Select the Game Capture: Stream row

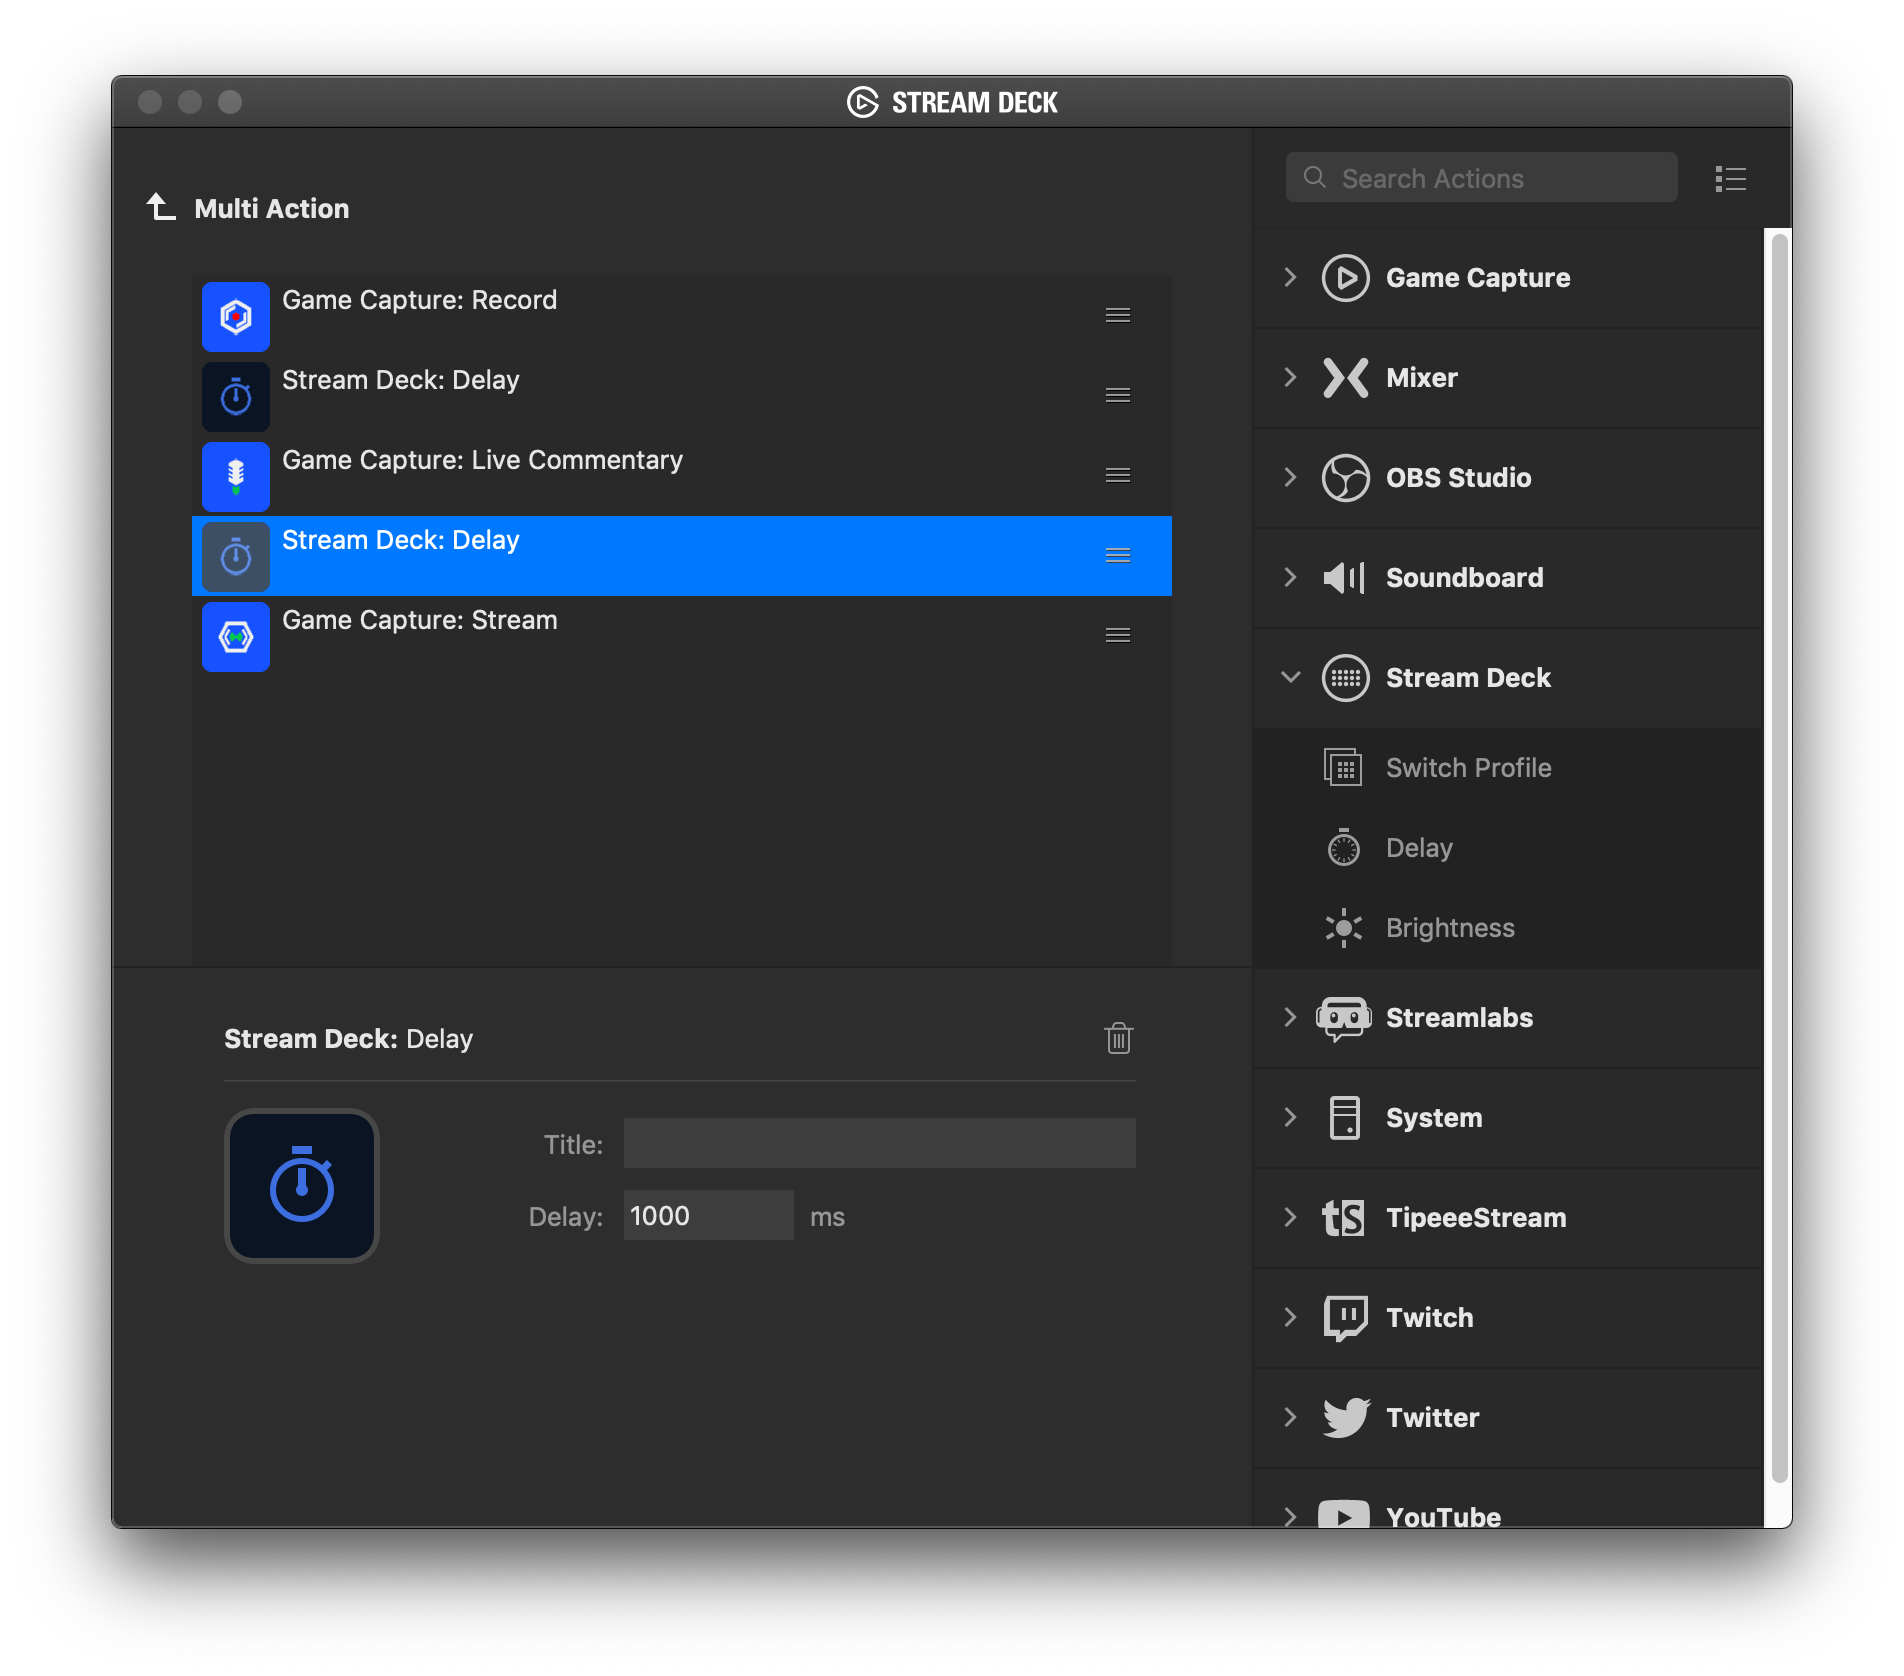(x=682, y=636)
